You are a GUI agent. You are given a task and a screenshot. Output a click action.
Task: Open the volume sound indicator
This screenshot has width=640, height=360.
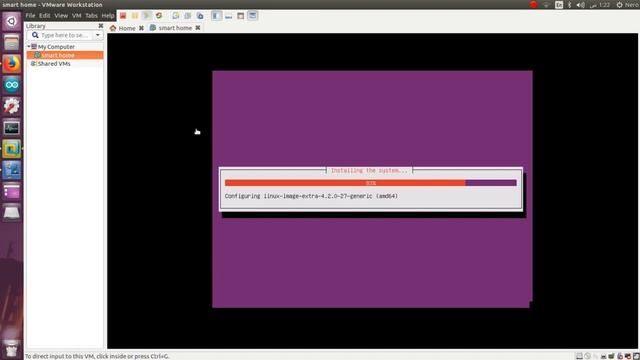click(581, 4)
